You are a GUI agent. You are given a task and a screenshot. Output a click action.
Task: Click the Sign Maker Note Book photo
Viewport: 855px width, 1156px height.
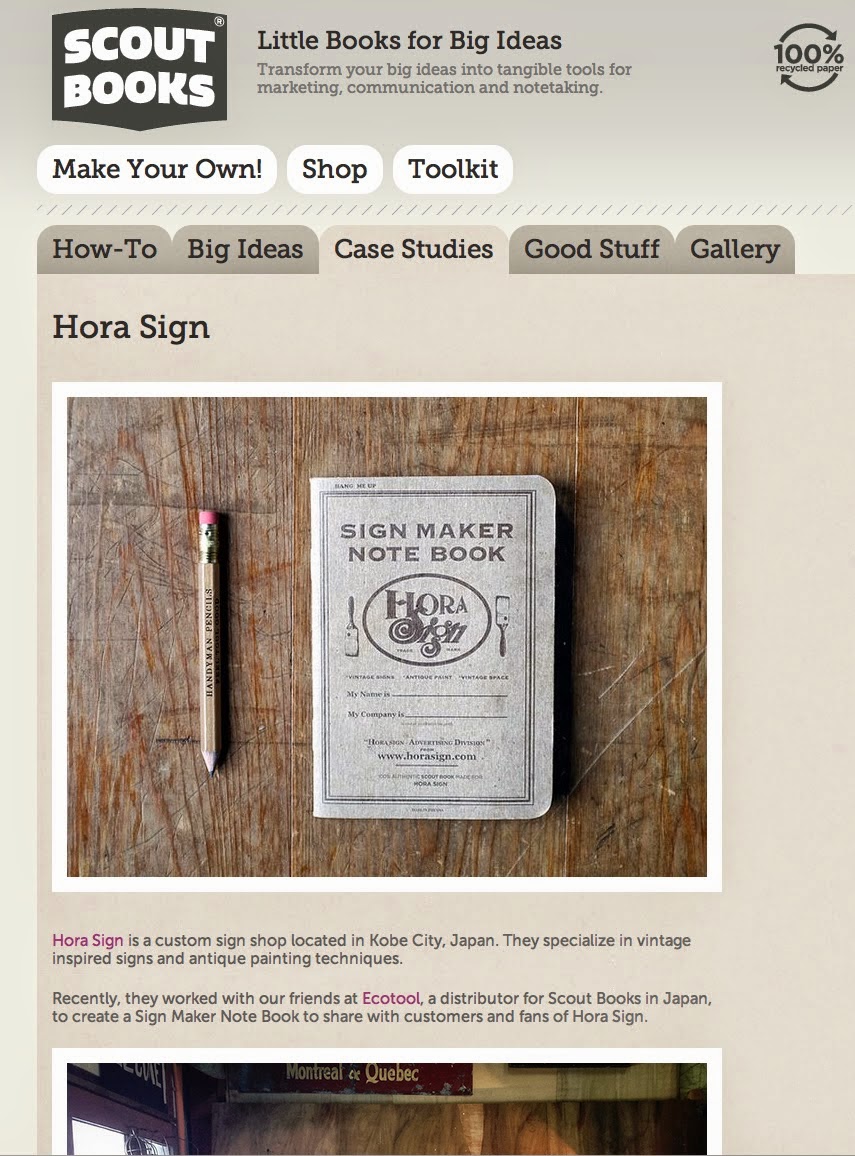387,637
